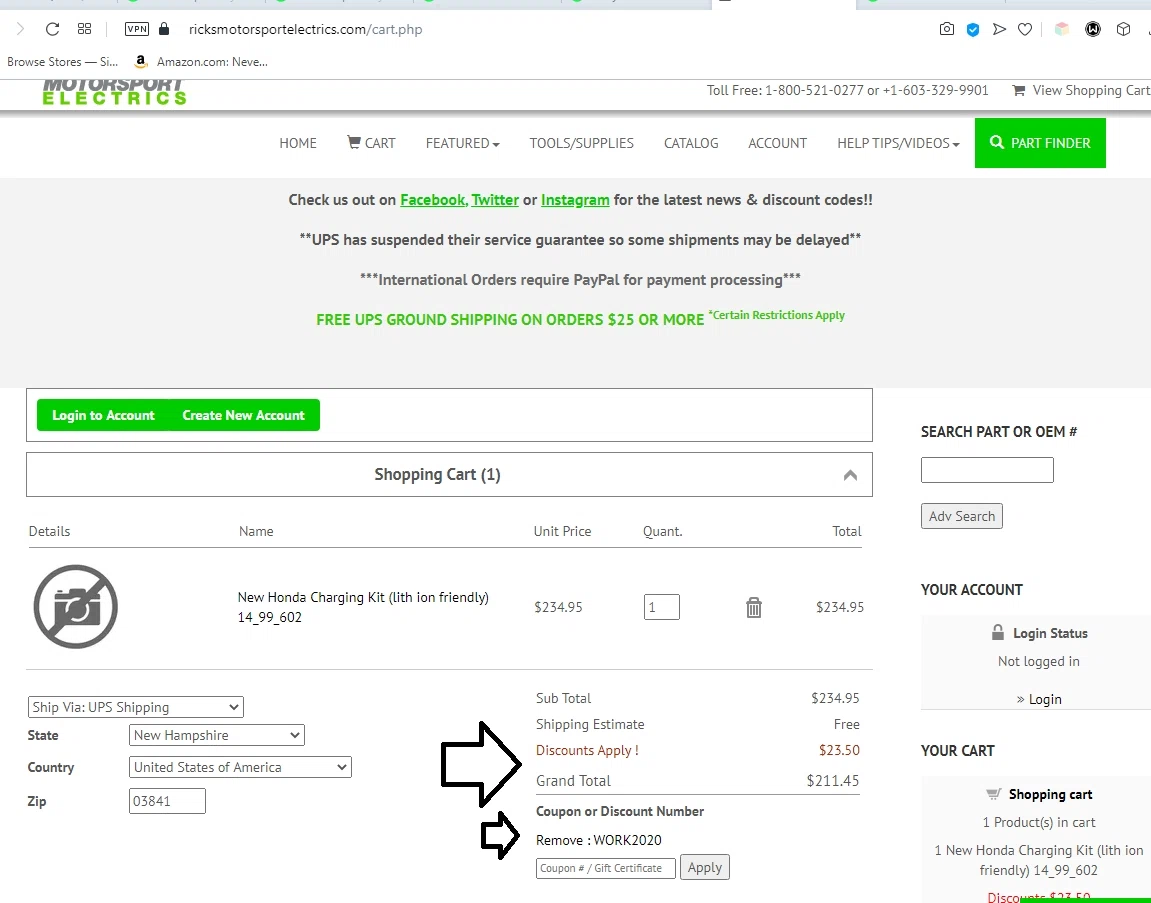
Task: Expand the FEATURED menu
Action: tap(462, 143)
